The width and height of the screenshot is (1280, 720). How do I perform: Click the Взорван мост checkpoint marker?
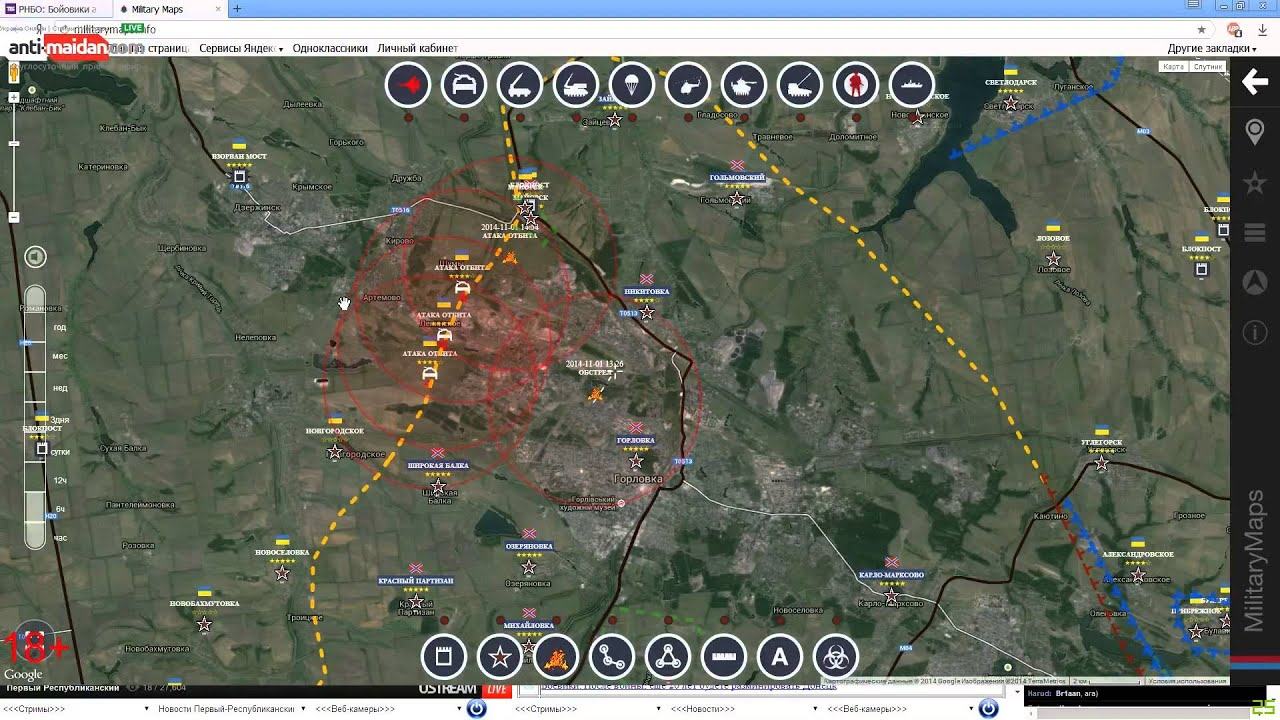[239, 178]
